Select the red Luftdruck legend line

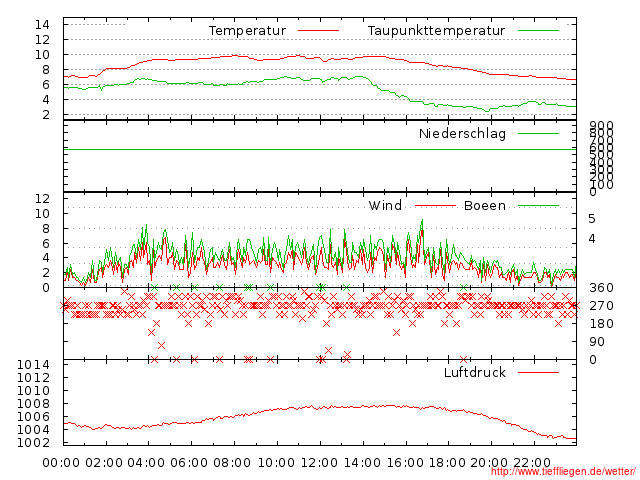coord(538,372)
